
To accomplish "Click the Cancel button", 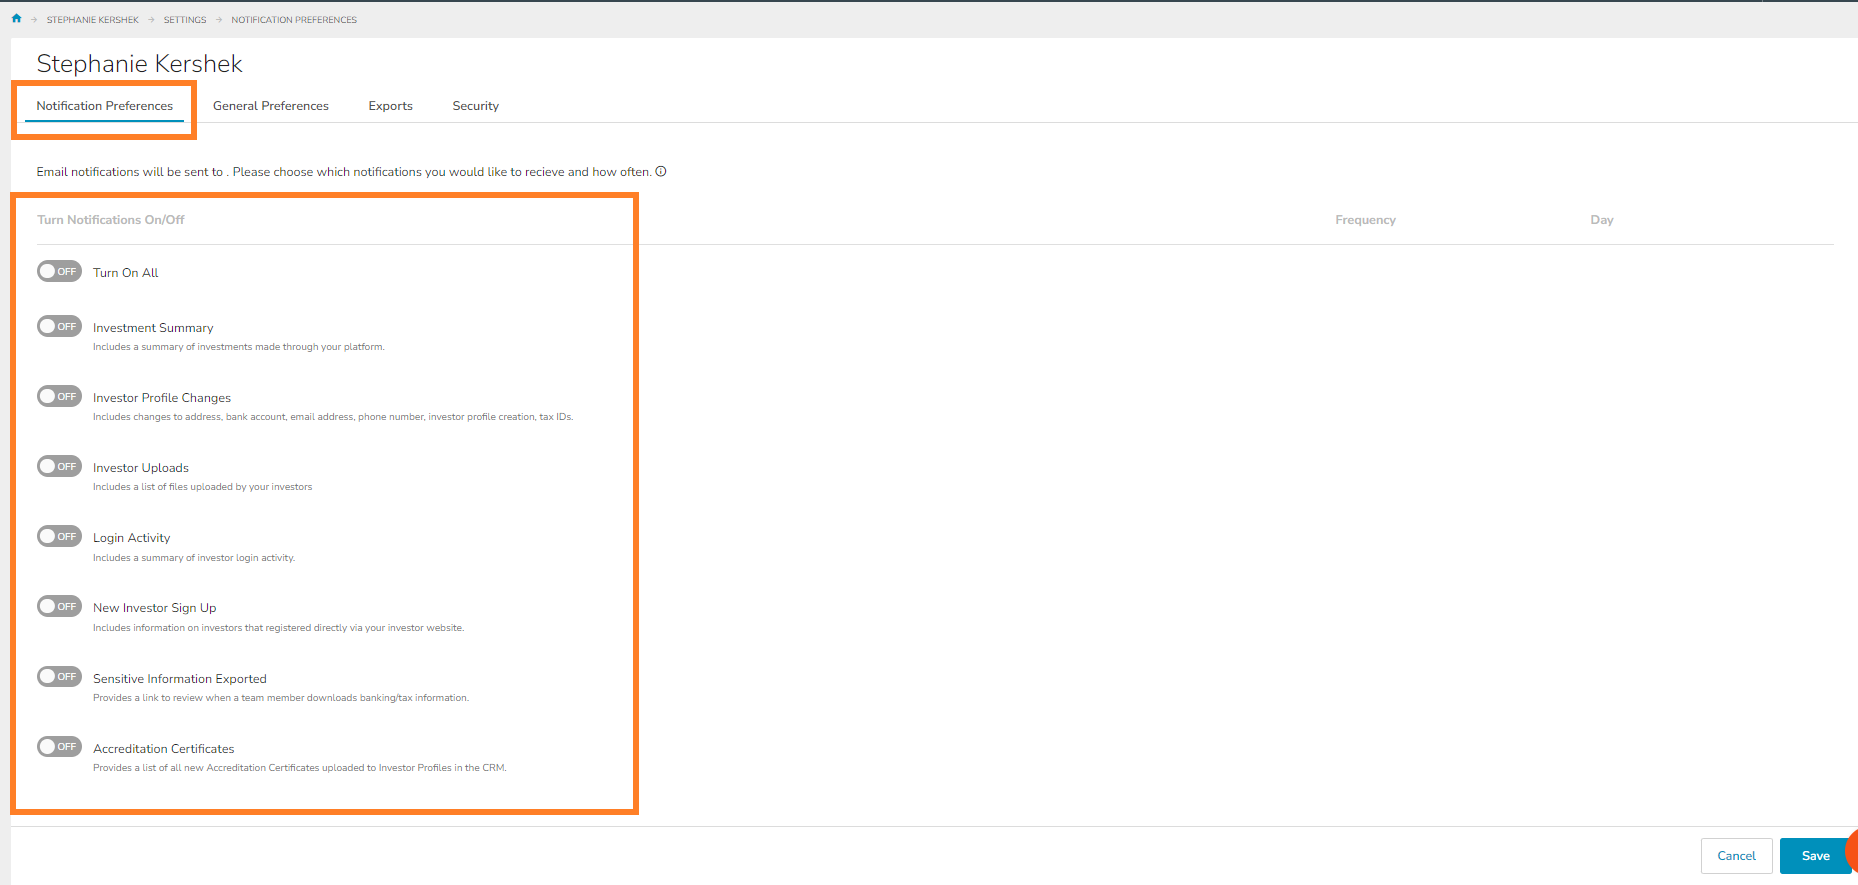I will [1736, 856].
